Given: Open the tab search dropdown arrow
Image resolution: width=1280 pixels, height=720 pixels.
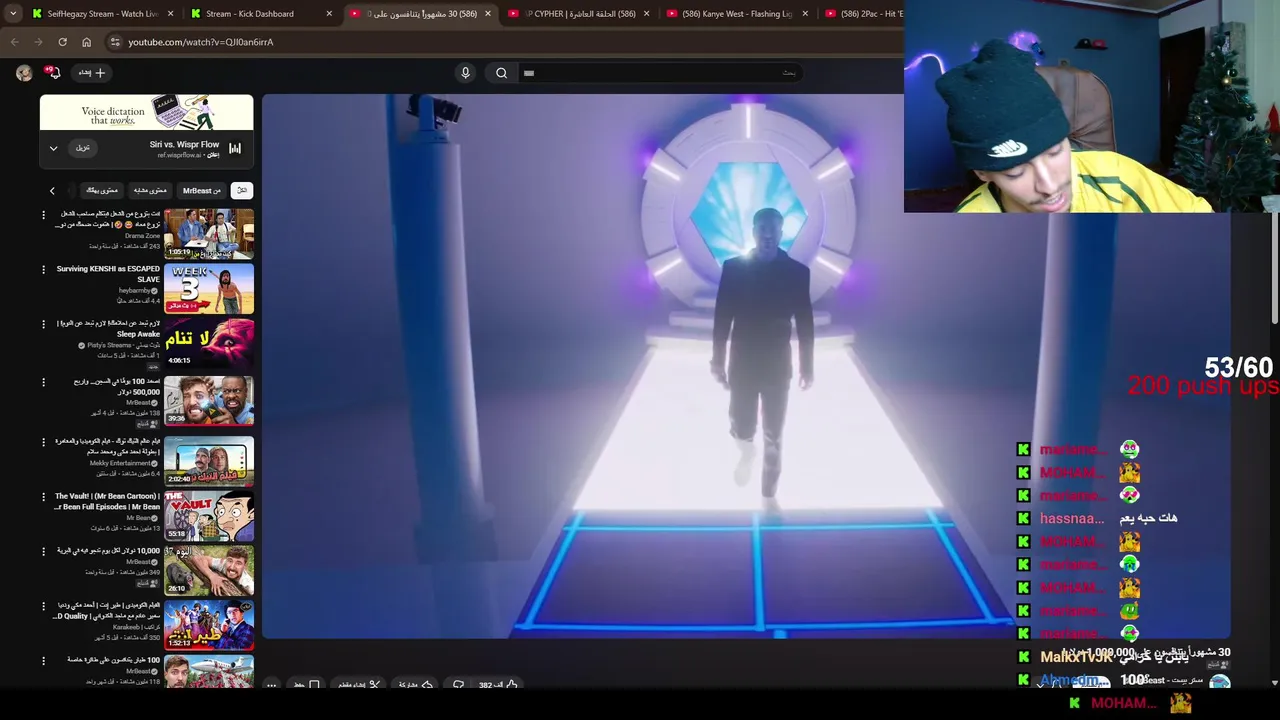Looking at the screenshot, I should point(13,14).
